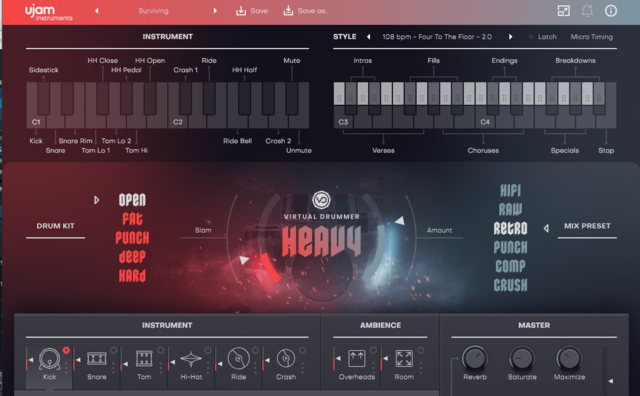
Task: Click the window resize icon in header
Action: (x=564, y=11)
